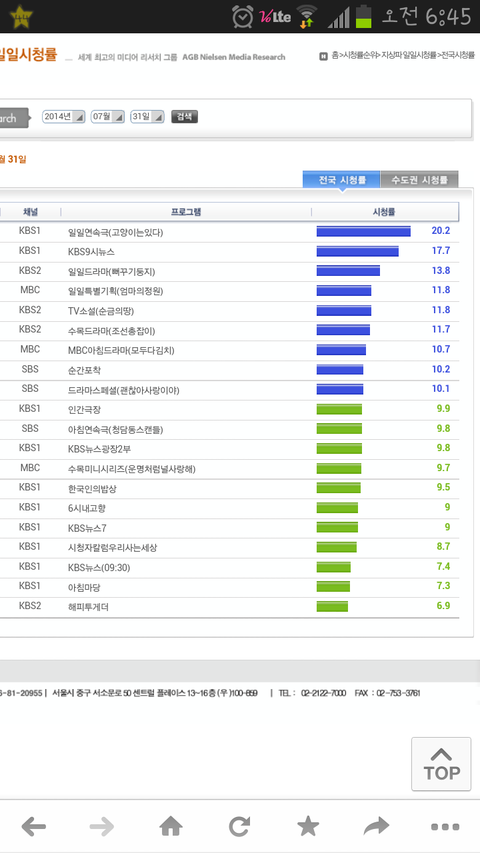The image size is (480, 853).
Task: Click the 20.2 rating bar for 고양이는있다
Action: pos(364,231)
